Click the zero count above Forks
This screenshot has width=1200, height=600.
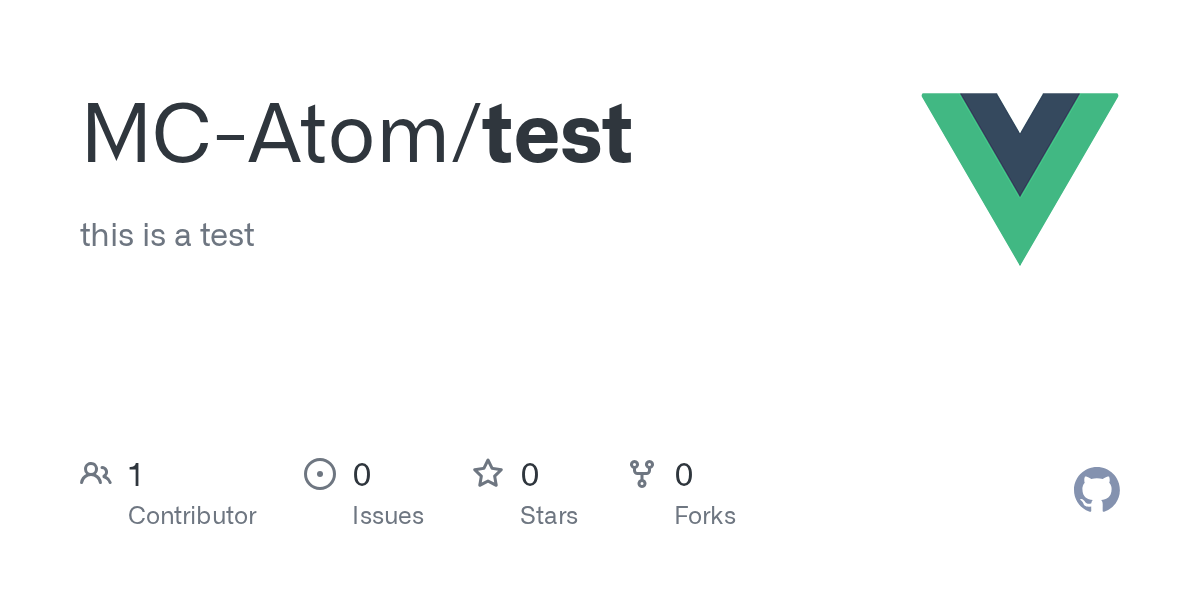[684, 475]
